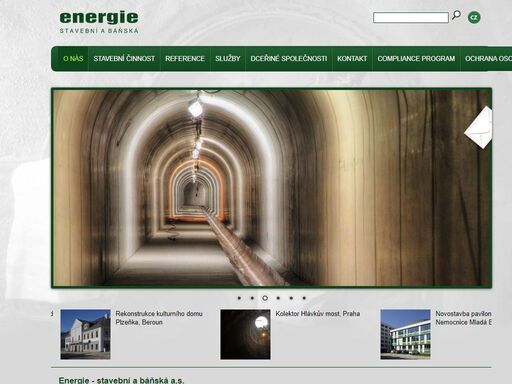Open the Plzeňka Beroun building thumbnail
Screen dimensions: 512x384
[85, 334]
